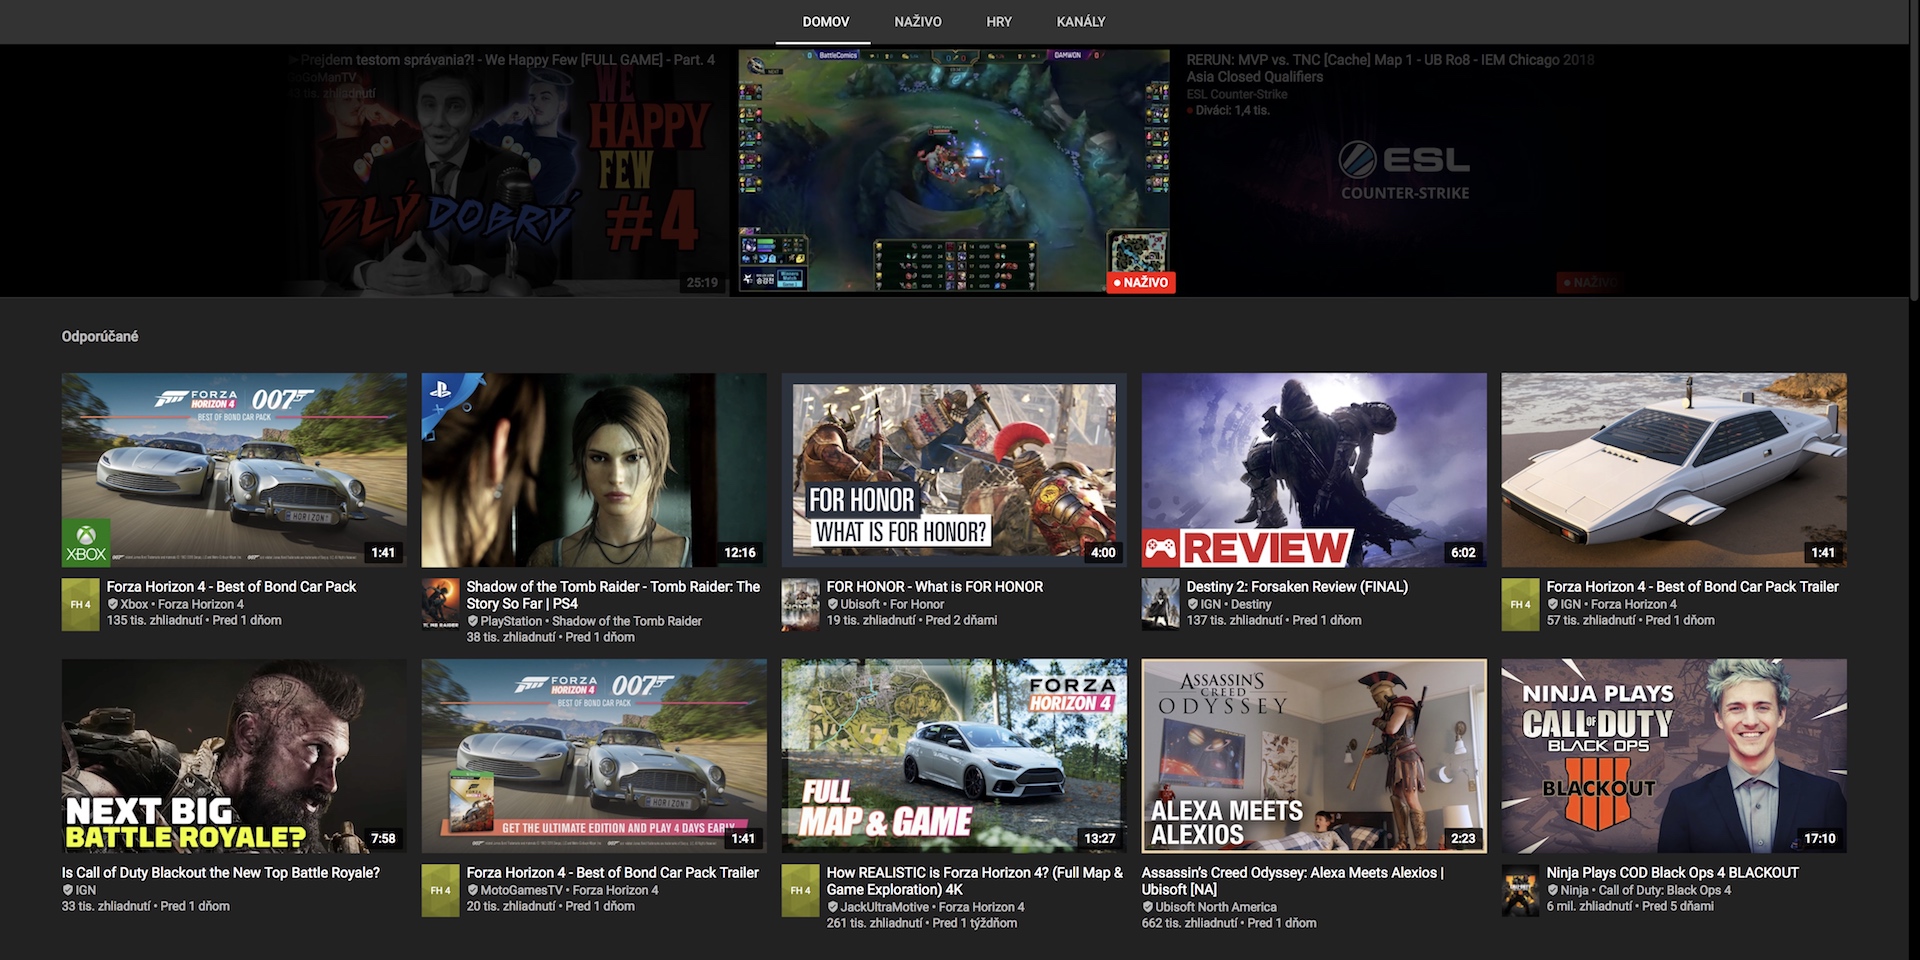Viewport: 1920px width, 960px height.
Task: Play the 'Full Map & Game' Forza thumbnail
Action: coord(954,756)
